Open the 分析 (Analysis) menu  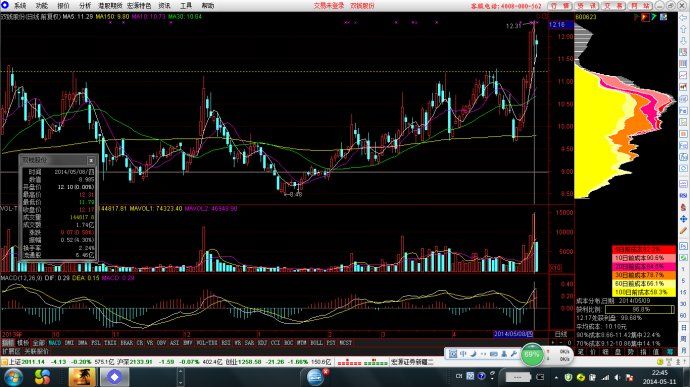point(85,6)
